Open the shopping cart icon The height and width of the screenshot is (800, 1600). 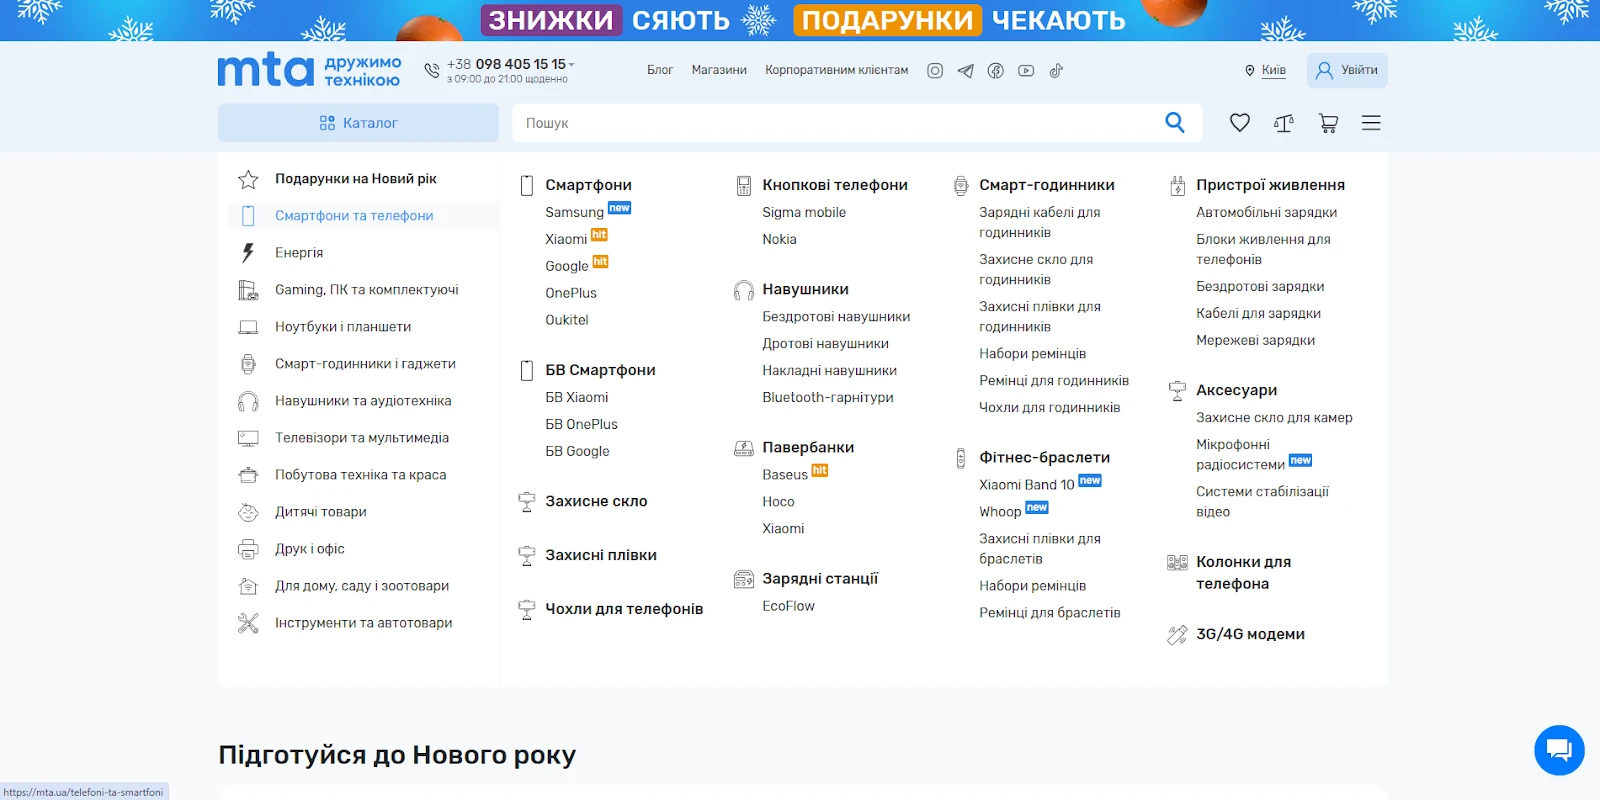1328,123
